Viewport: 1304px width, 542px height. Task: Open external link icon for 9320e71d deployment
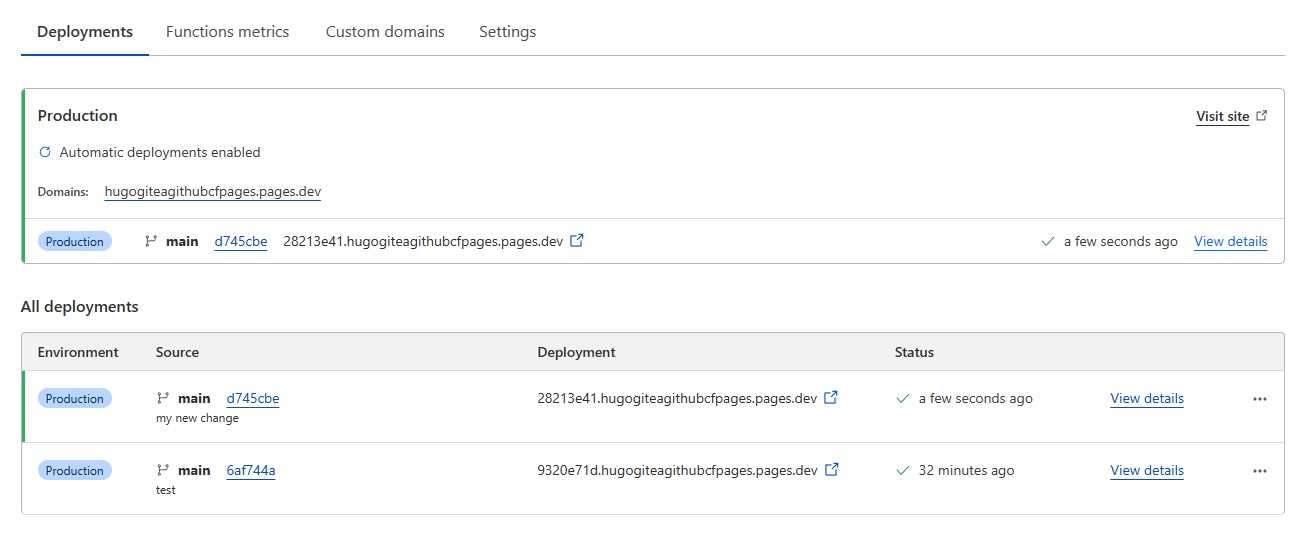coord(830,470)
